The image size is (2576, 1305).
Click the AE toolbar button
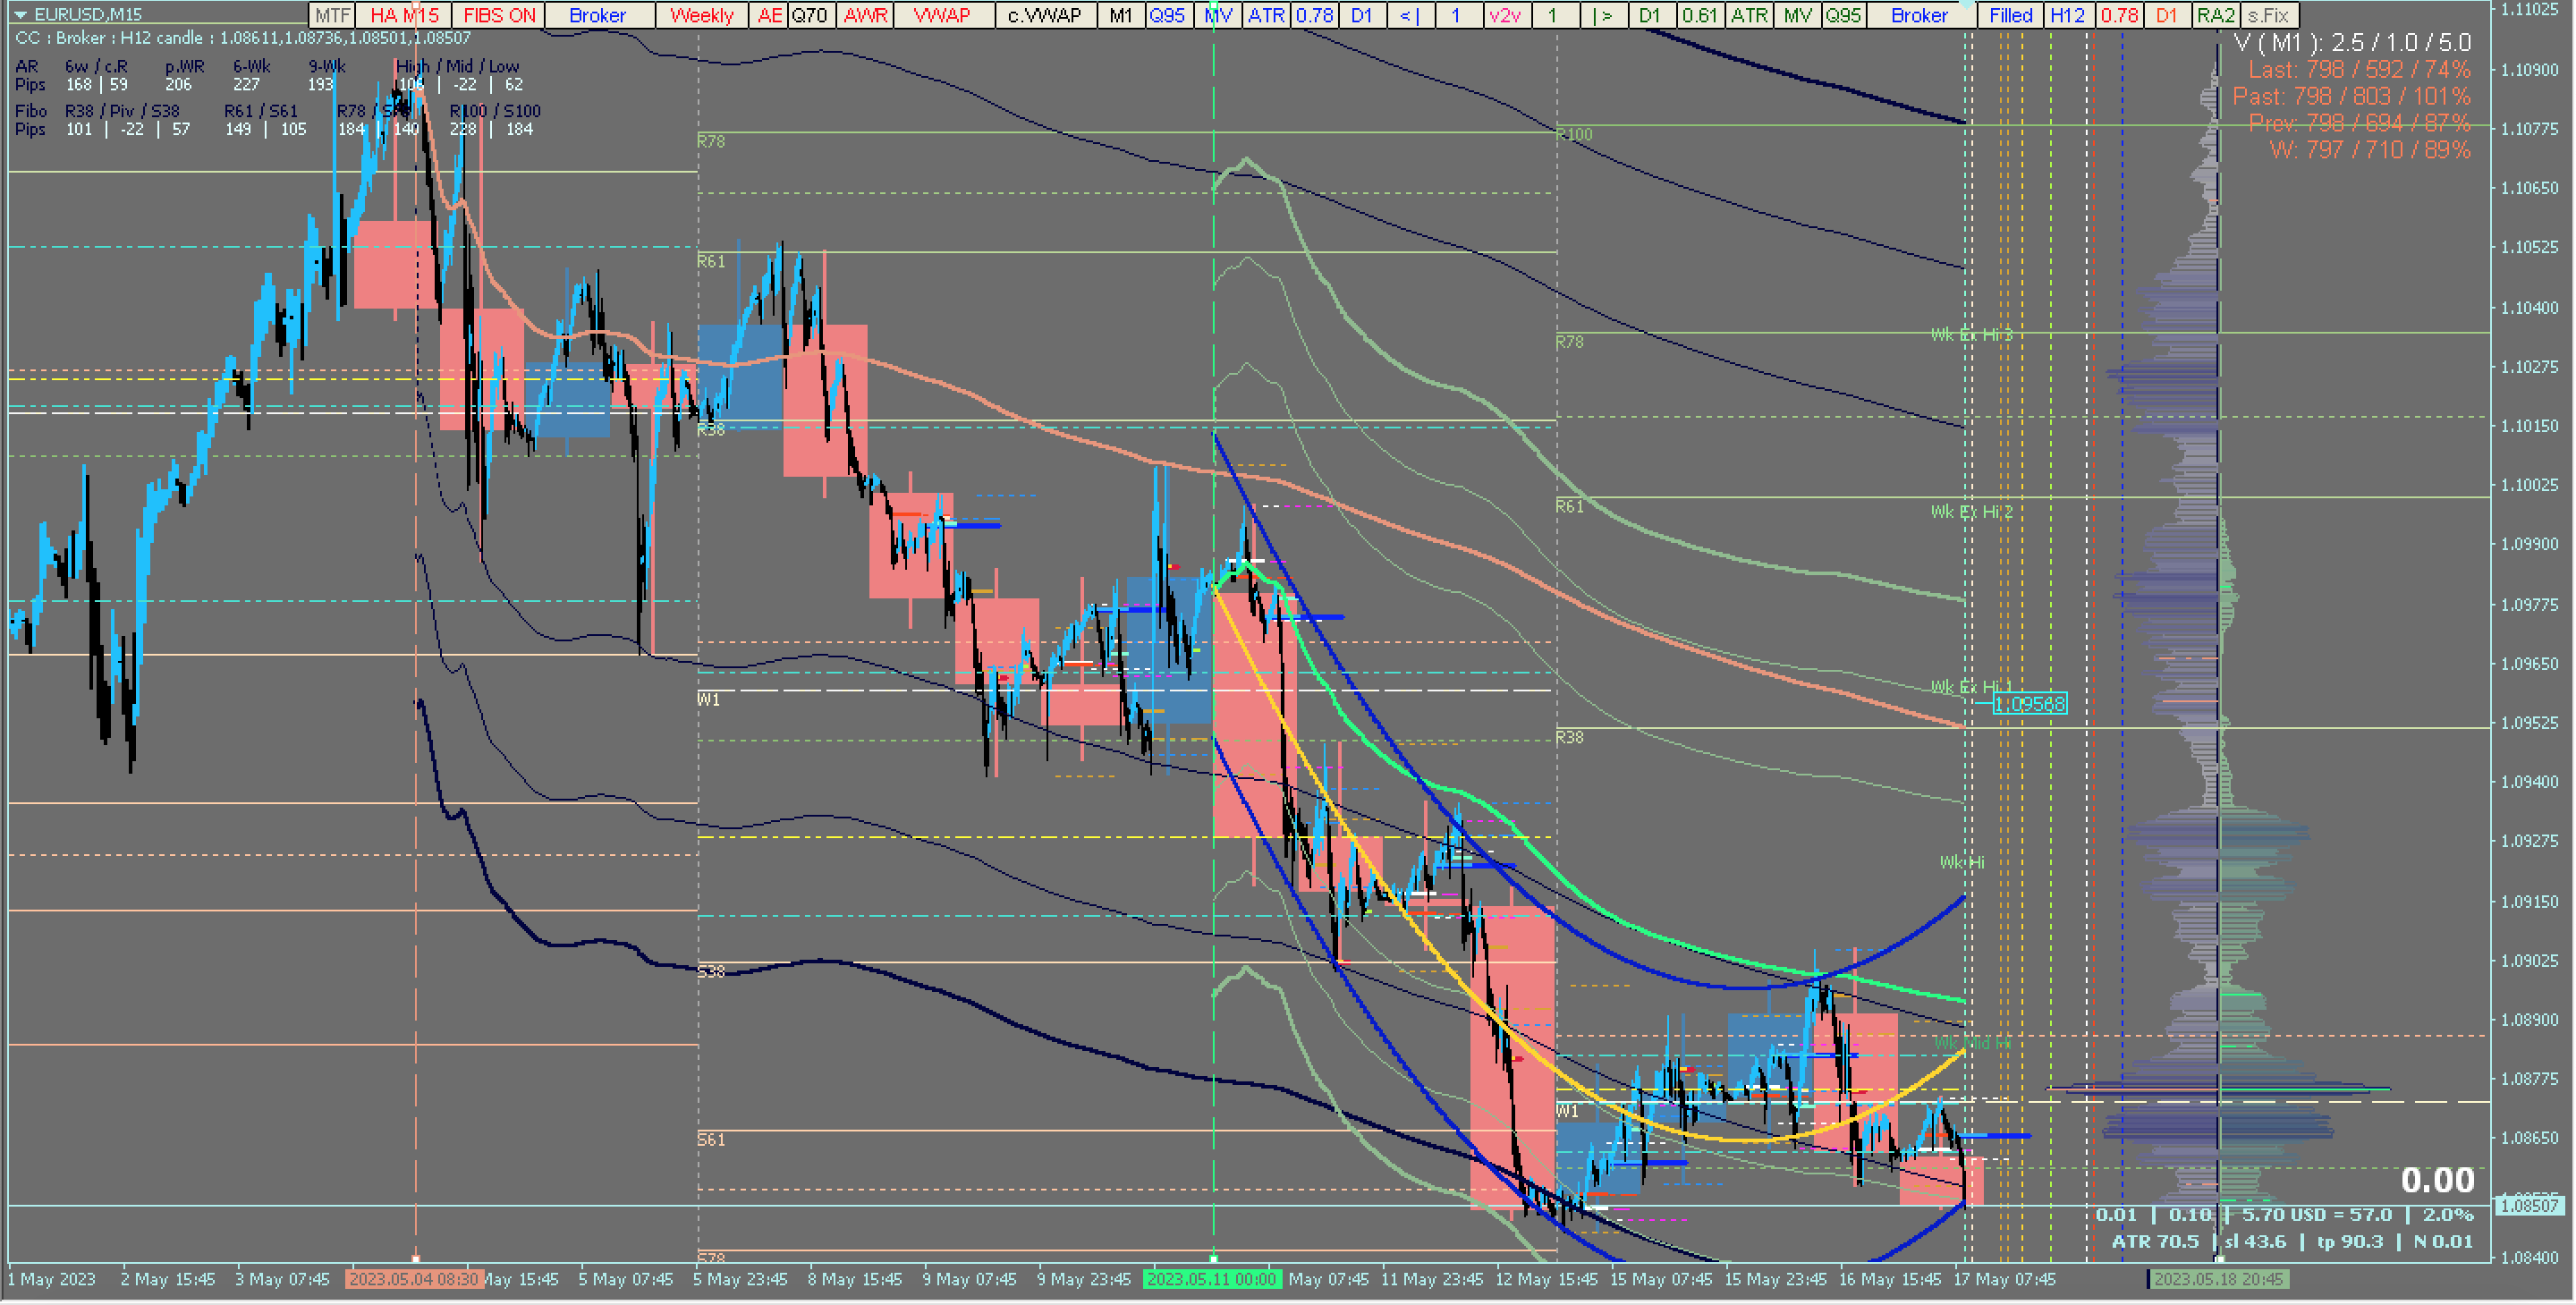click(x=769, y=15)
